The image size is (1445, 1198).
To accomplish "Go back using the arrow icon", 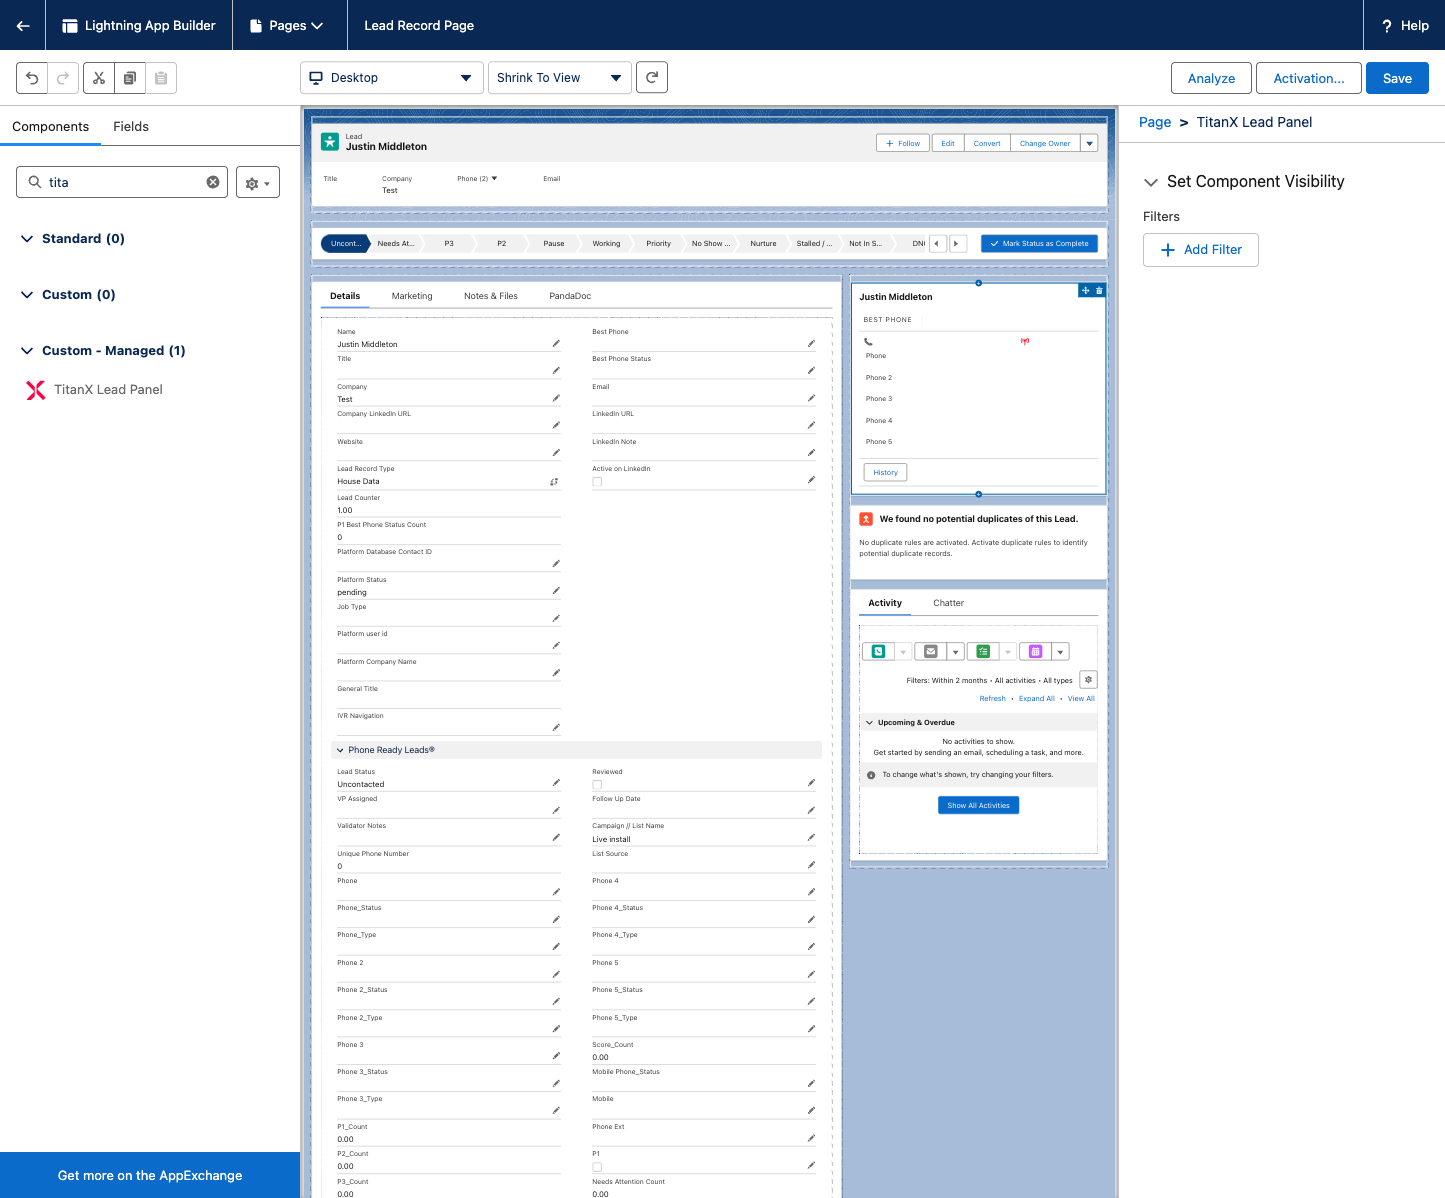I will click(x=22, y=25).
